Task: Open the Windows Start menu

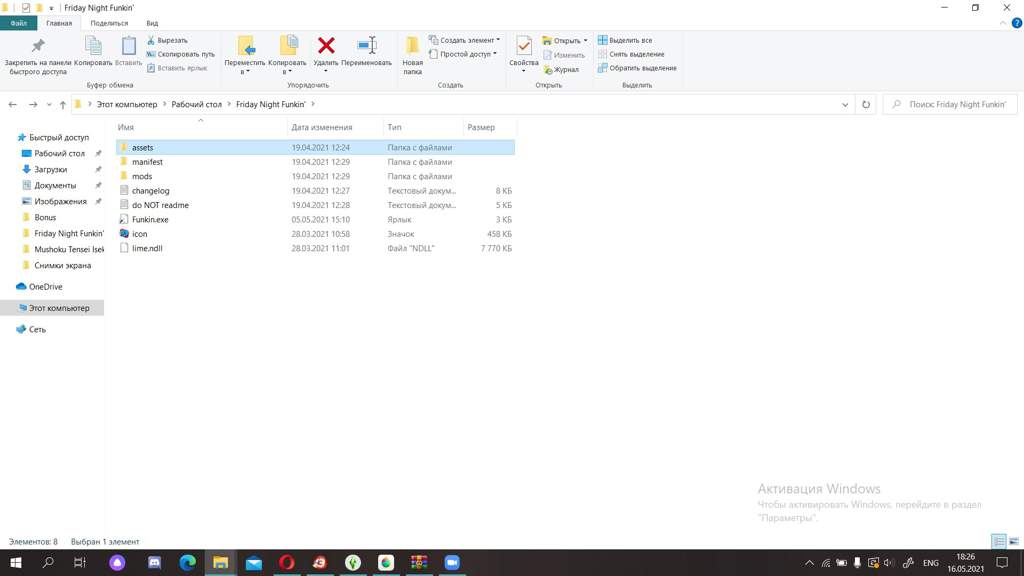Action: 16,562
